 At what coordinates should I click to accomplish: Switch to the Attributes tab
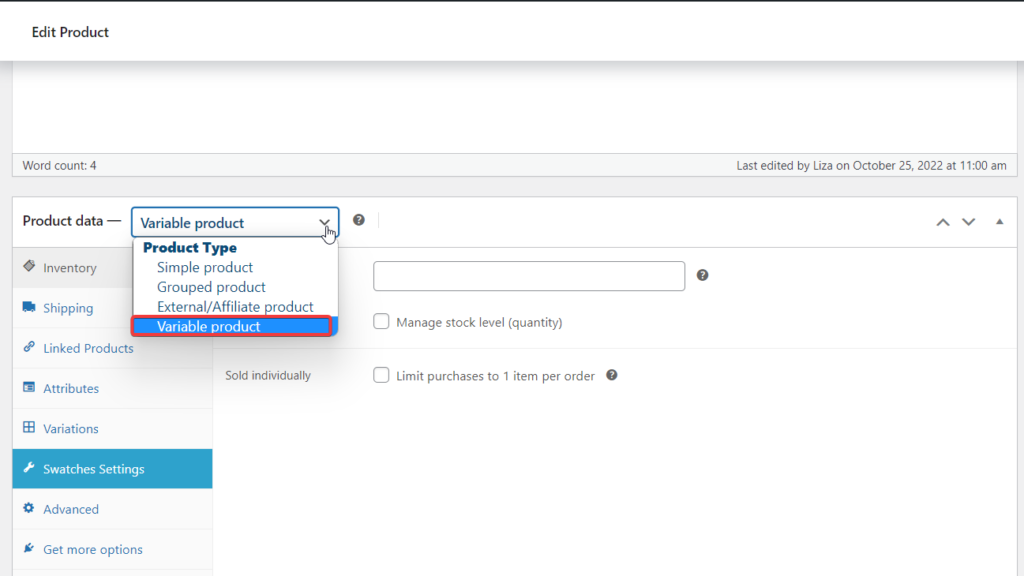pos(112,389)
